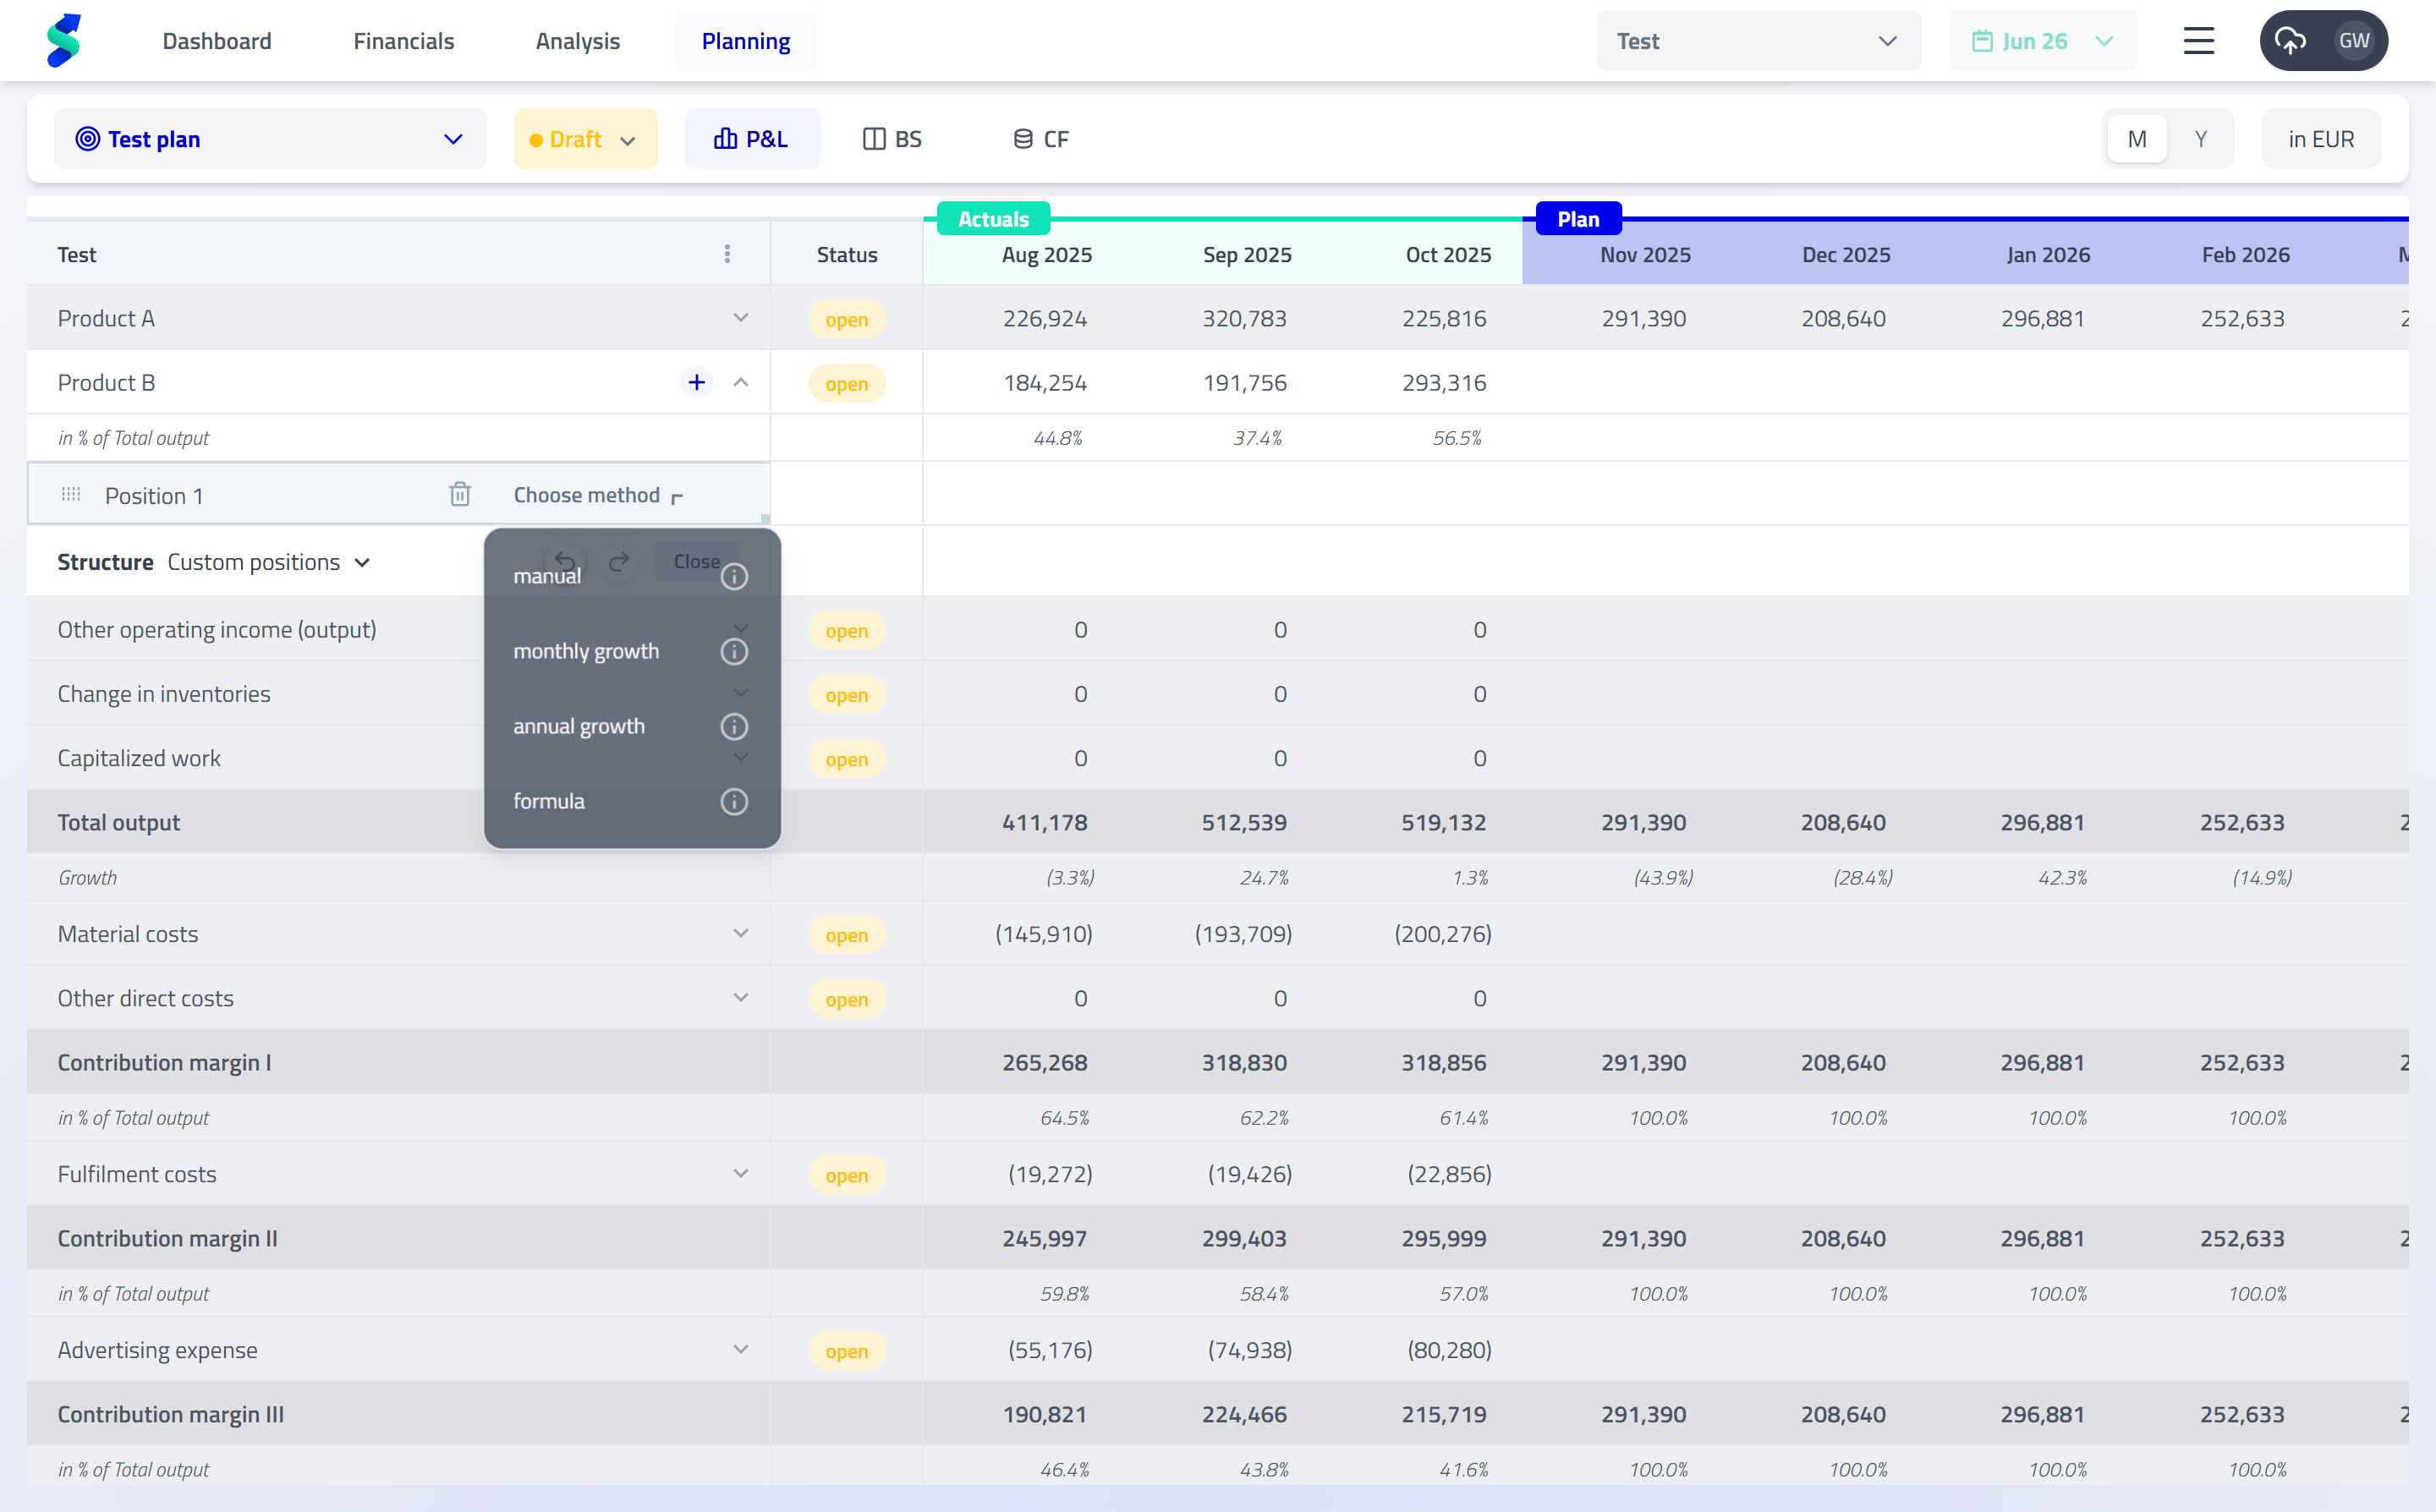Click info icon next to formula
The image size is (2436, 1512).
734,802
